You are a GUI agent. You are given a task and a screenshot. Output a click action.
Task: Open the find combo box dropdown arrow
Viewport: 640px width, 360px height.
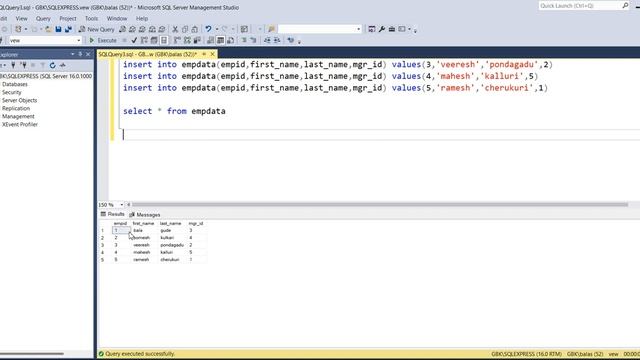coord(358,29)
